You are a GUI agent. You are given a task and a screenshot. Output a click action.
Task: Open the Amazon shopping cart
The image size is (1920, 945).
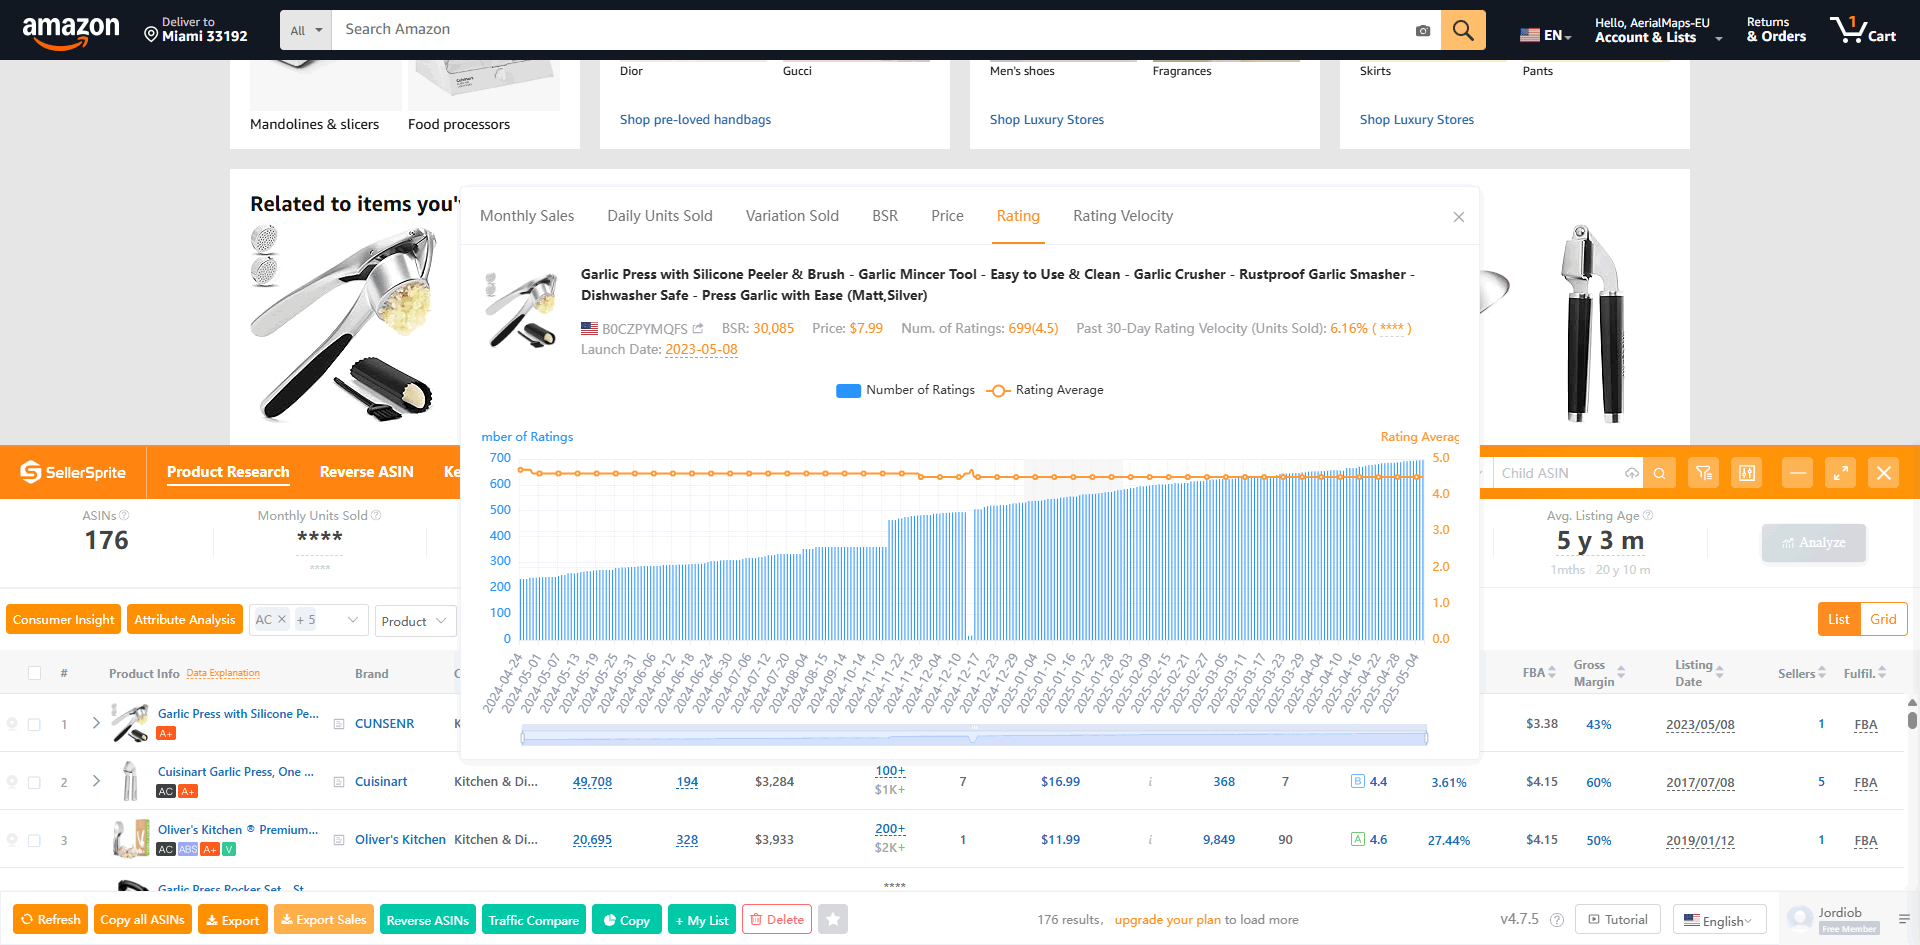tap(1863, 30)
